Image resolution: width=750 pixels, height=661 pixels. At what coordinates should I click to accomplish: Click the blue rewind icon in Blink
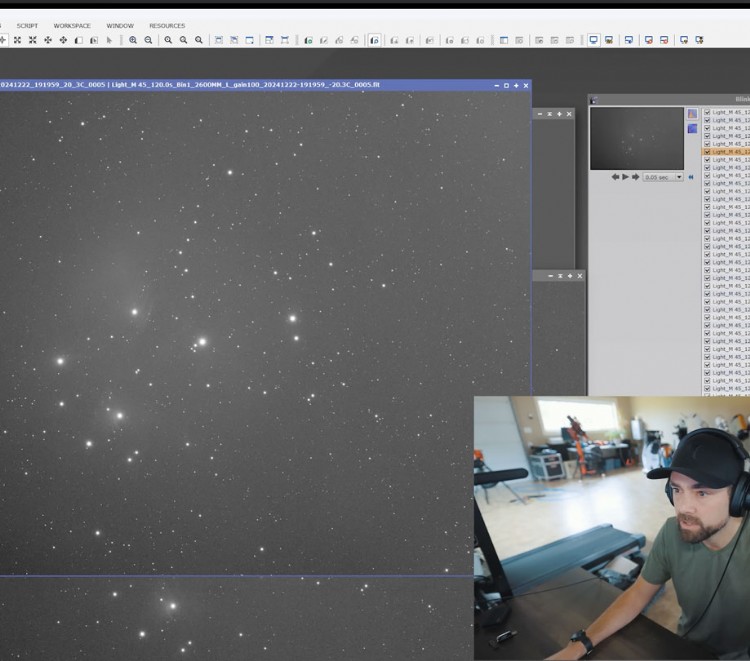[691, 177]
